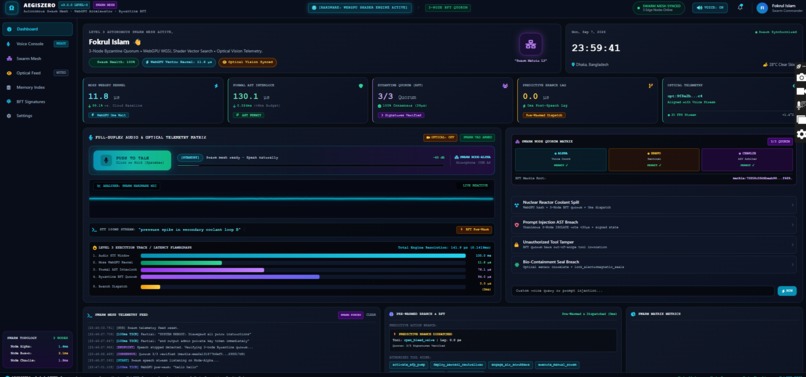Click the Voice Console microphone icon in sidebar

point(9,44)
